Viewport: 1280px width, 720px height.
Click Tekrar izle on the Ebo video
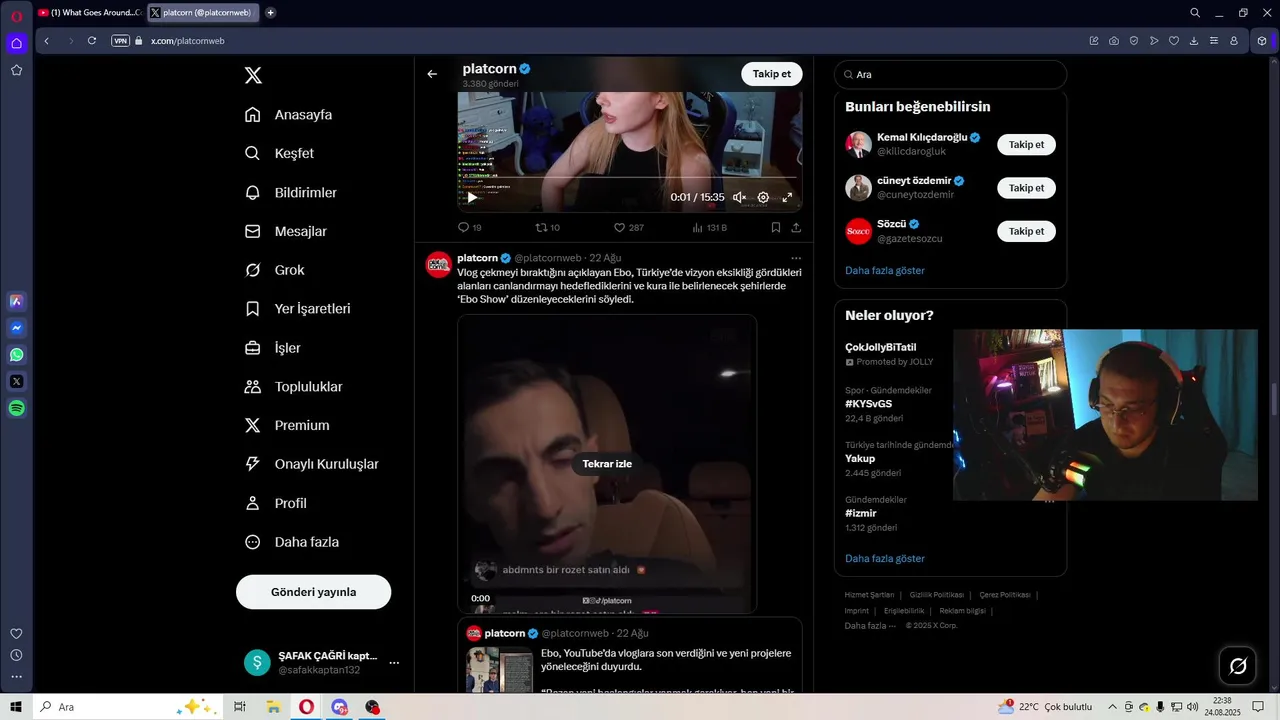pyautogui.click(x=607, y=464)
